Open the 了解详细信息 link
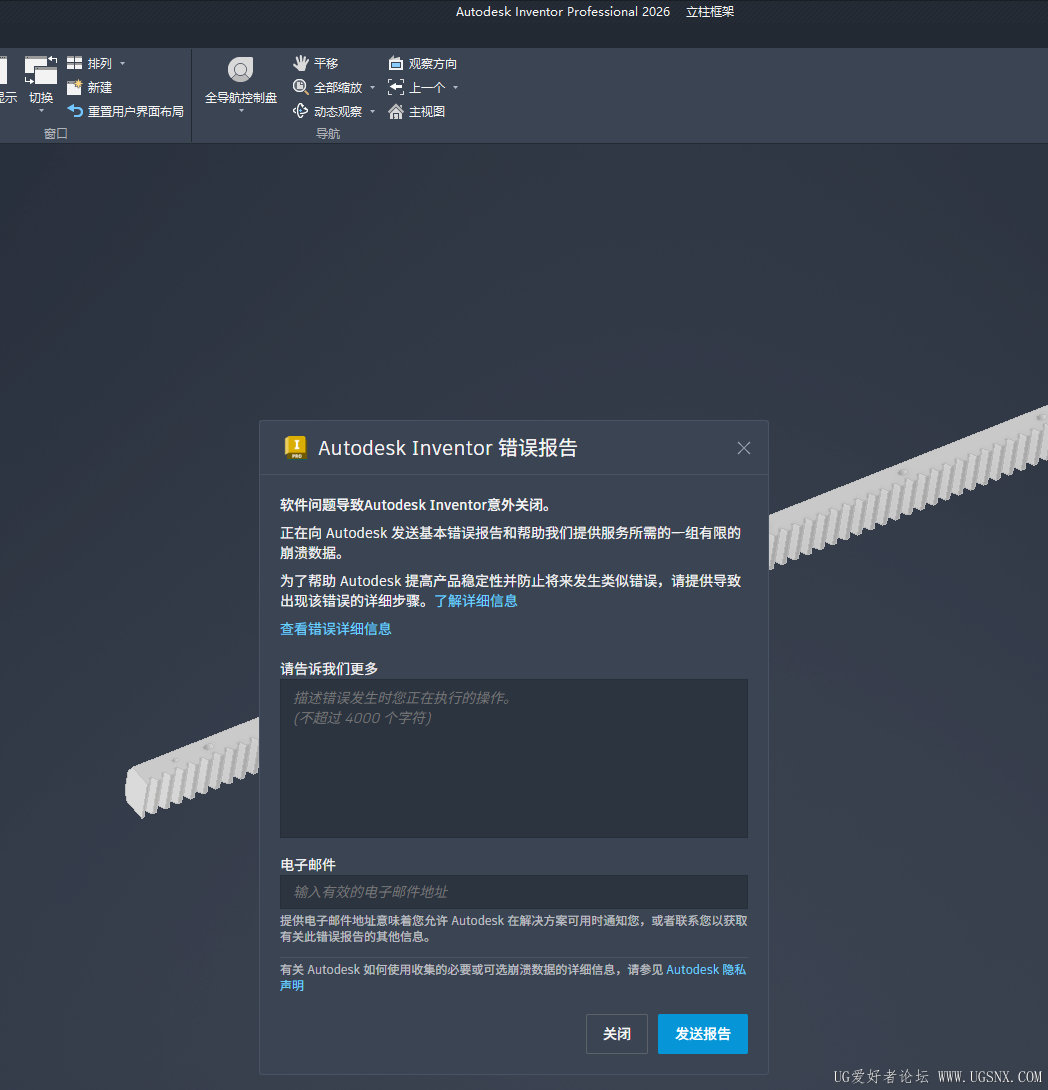 (476, 600)
